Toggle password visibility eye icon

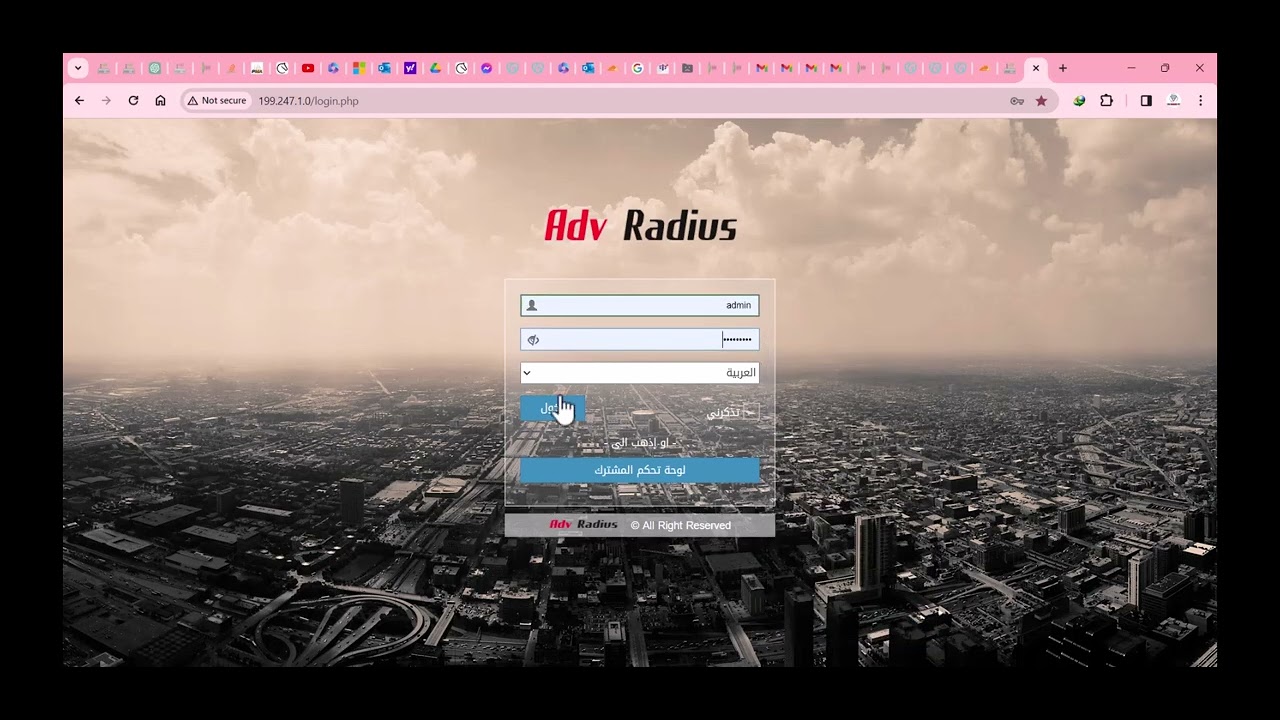tap(533, 340)
